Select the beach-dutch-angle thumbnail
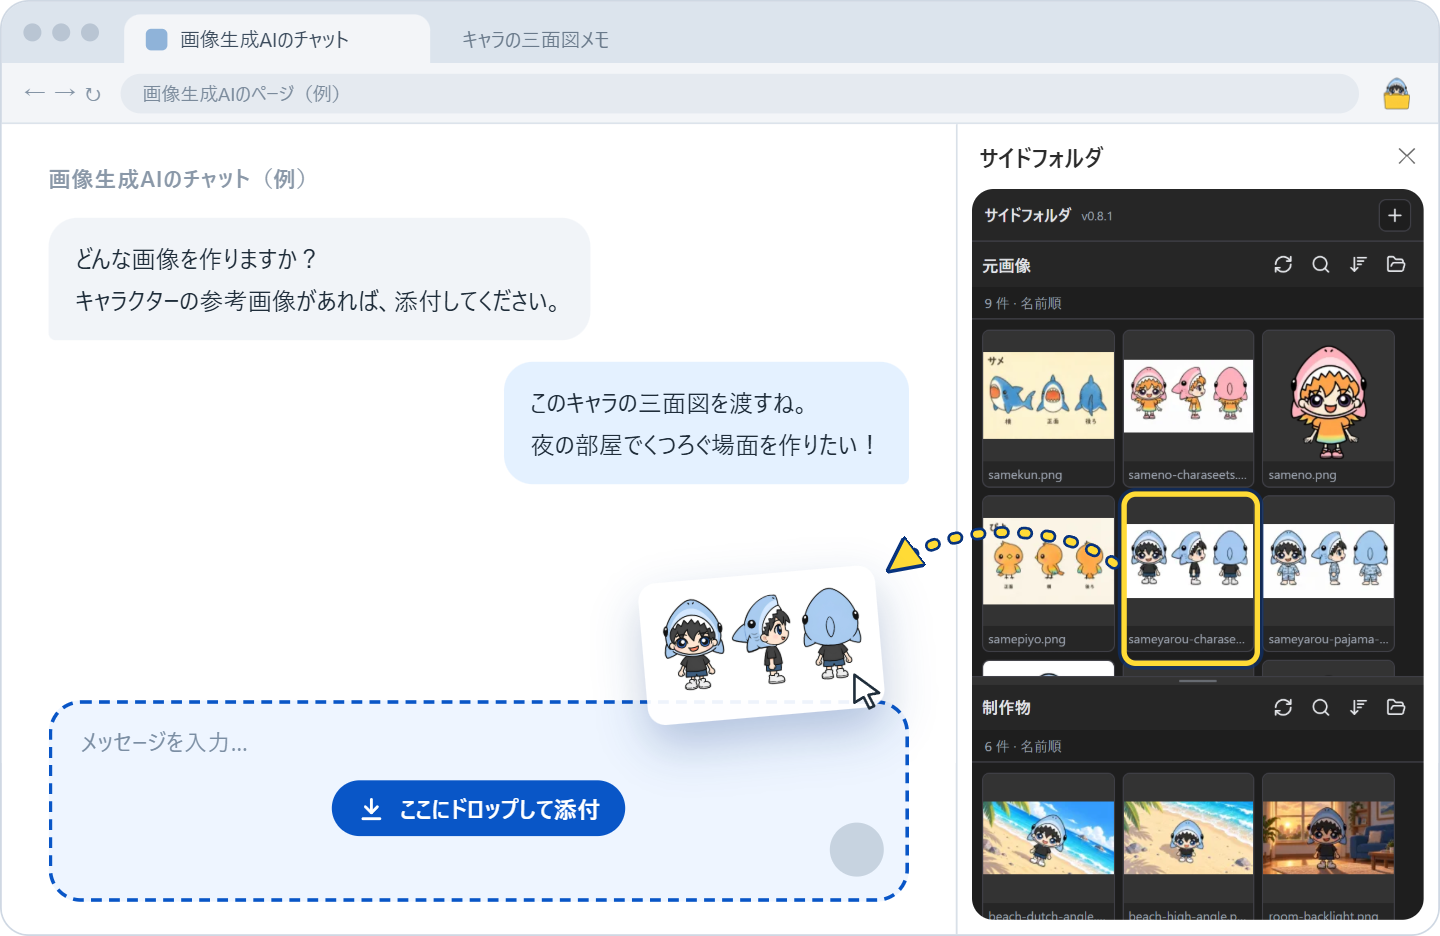The image size is (1440, 936). point(1048,846)
